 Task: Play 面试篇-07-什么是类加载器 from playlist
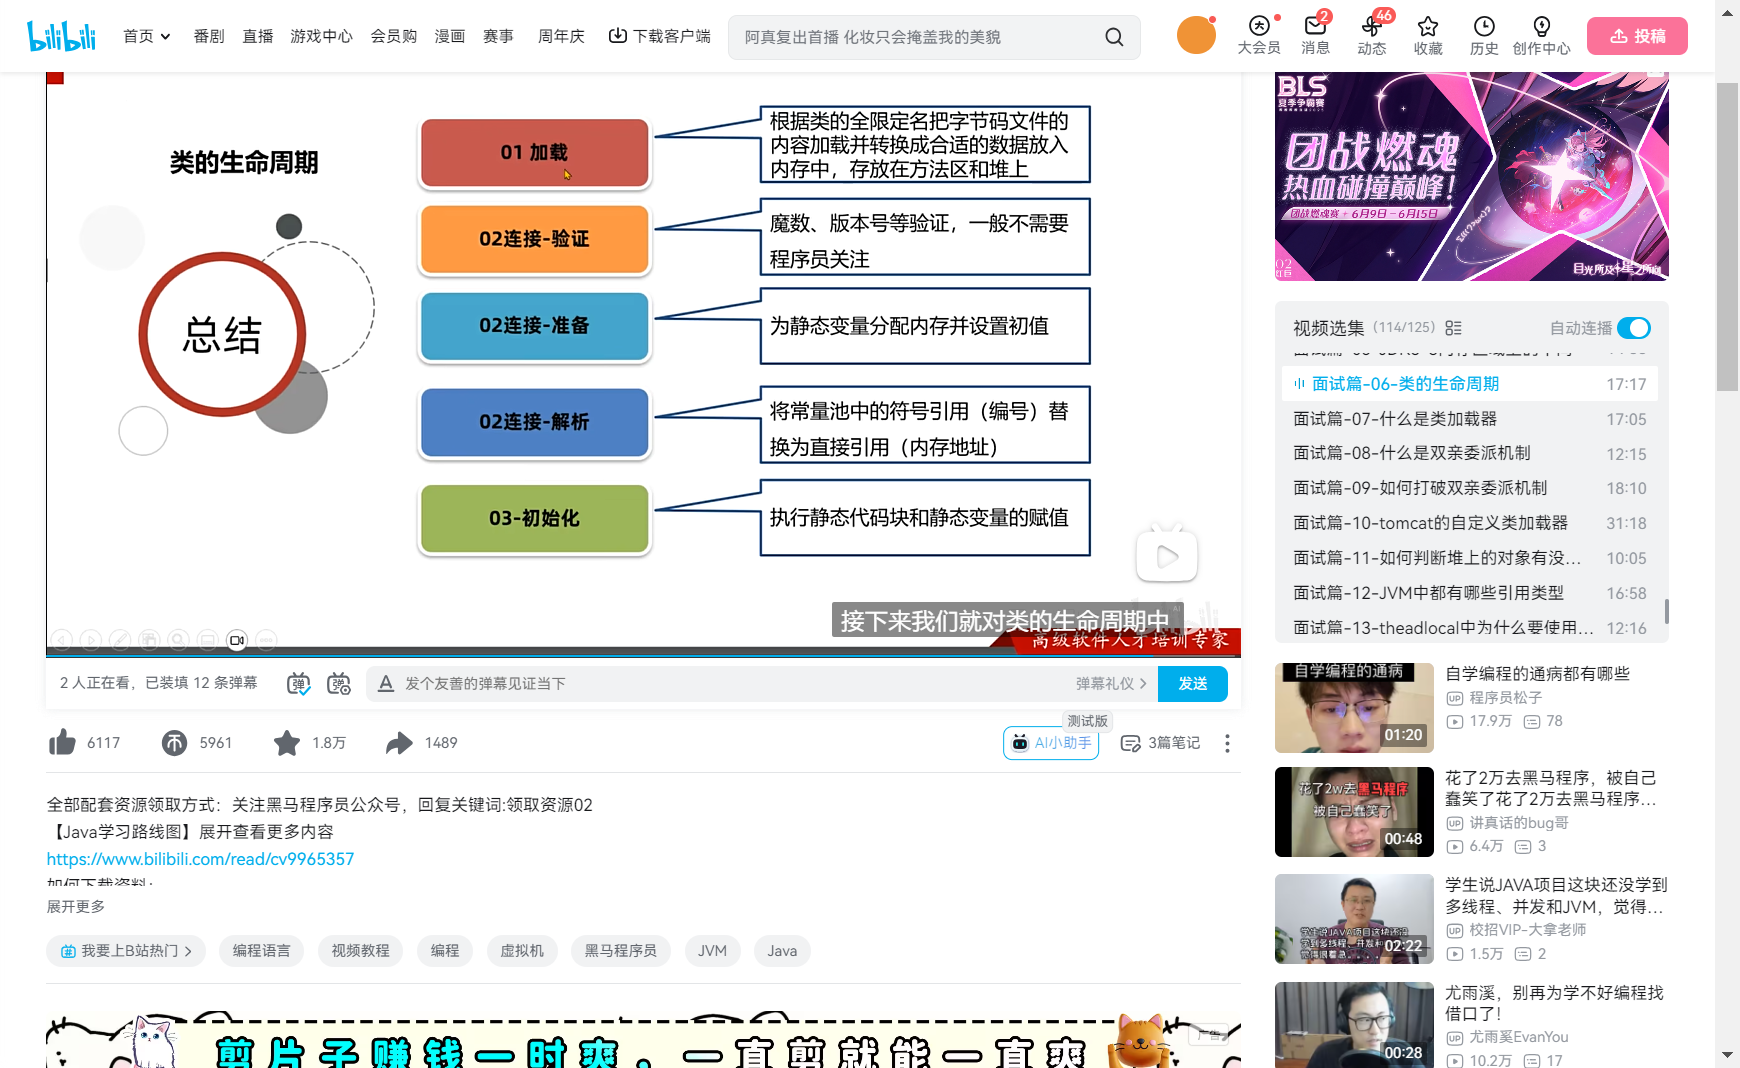pos(1470,419)
